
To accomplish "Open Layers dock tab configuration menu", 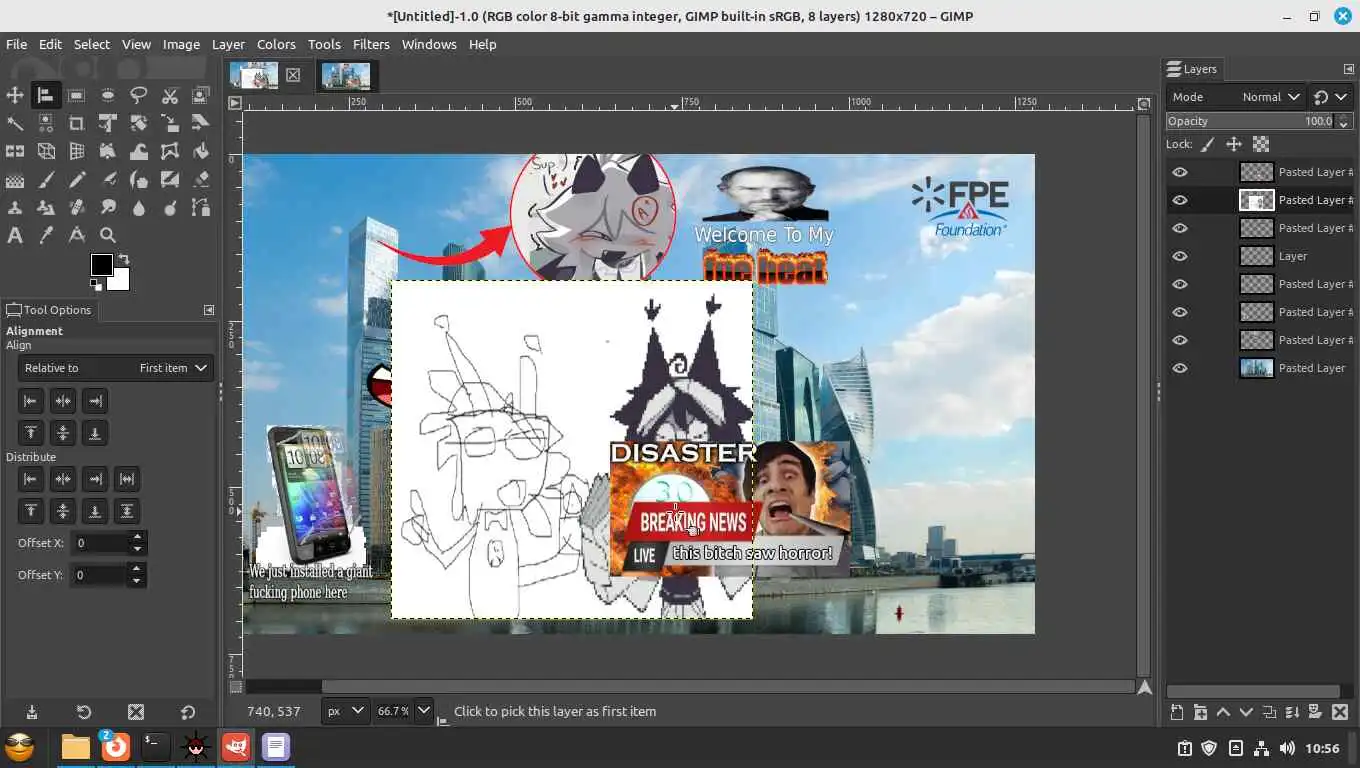I will (1348, 69).
